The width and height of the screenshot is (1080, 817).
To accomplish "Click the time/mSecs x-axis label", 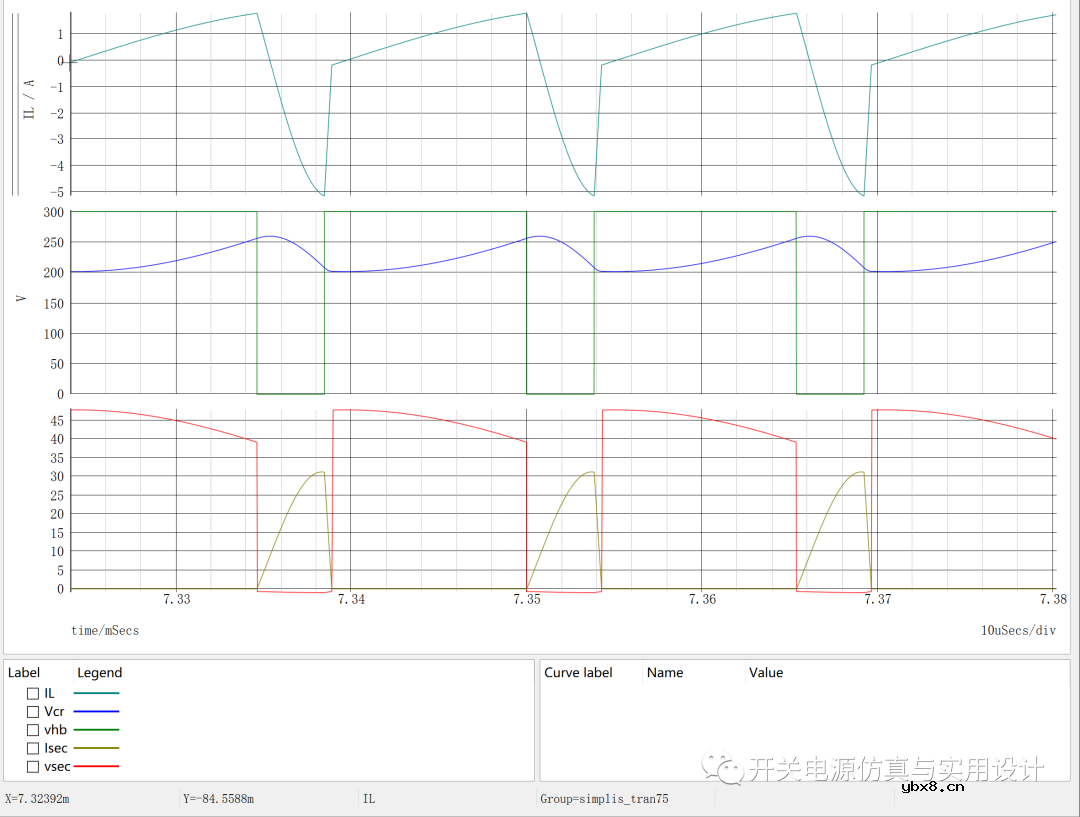I will [105, 631].
